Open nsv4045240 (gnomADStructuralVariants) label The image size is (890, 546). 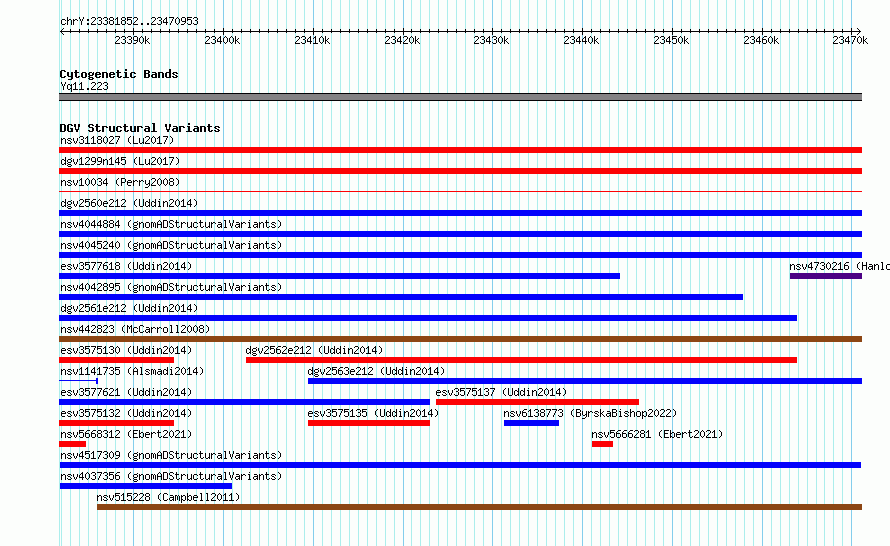171,245
